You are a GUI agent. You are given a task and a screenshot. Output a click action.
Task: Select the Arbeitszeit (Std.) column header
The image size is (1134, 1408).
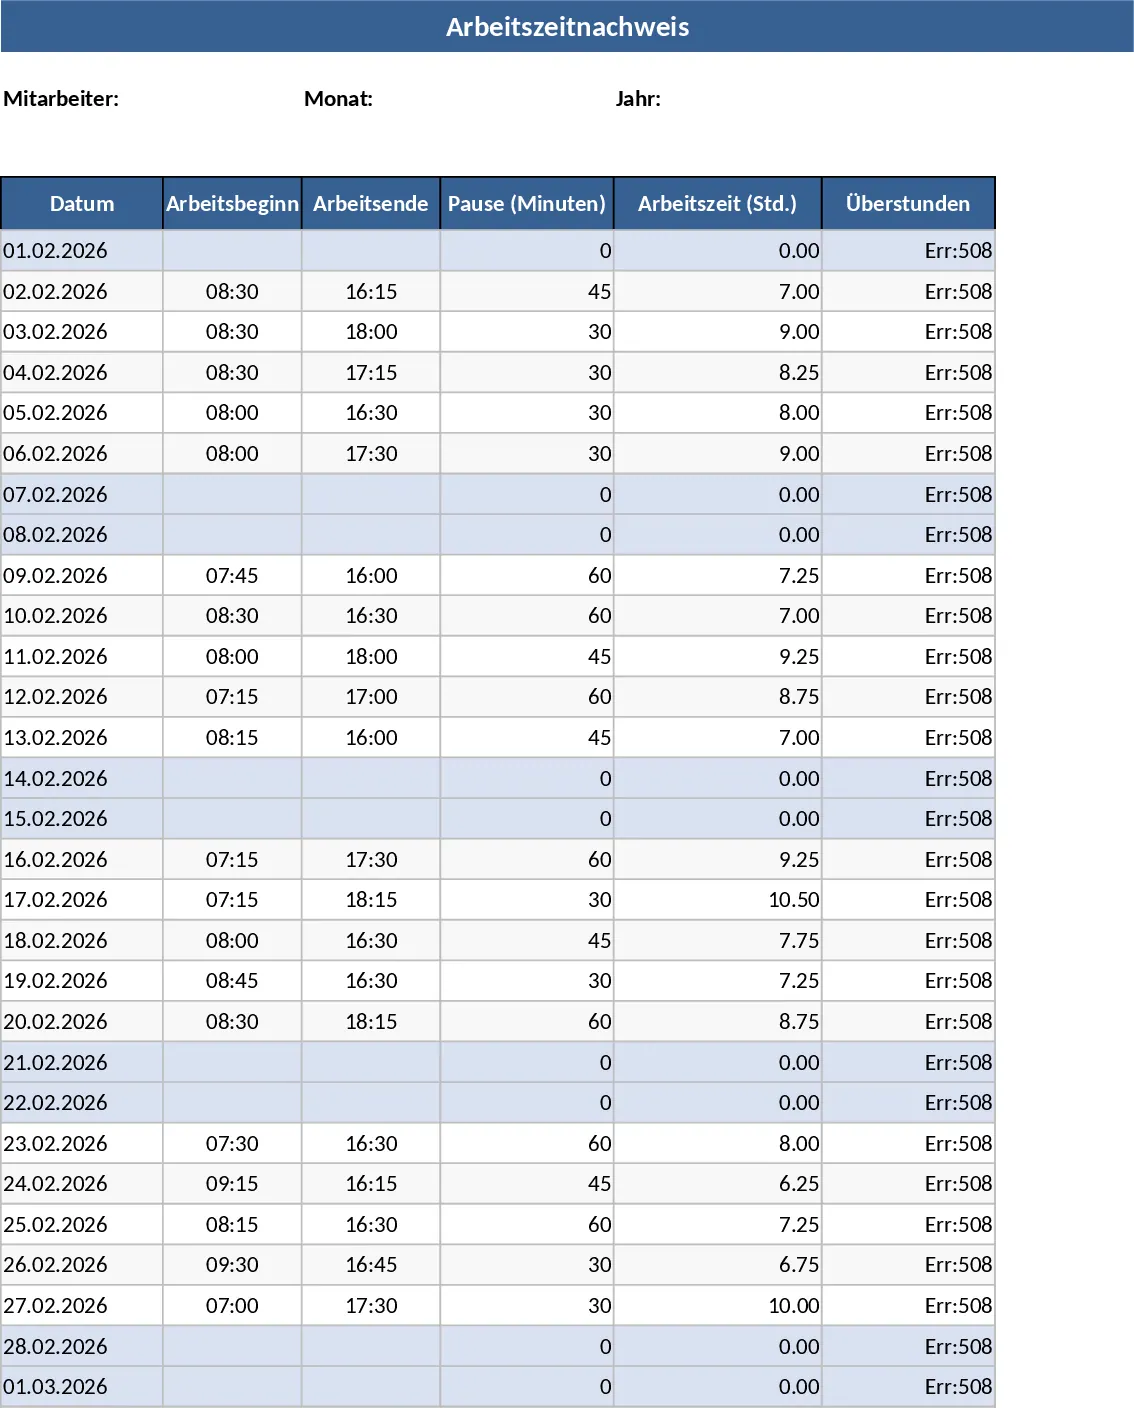[x=718, y=203]
